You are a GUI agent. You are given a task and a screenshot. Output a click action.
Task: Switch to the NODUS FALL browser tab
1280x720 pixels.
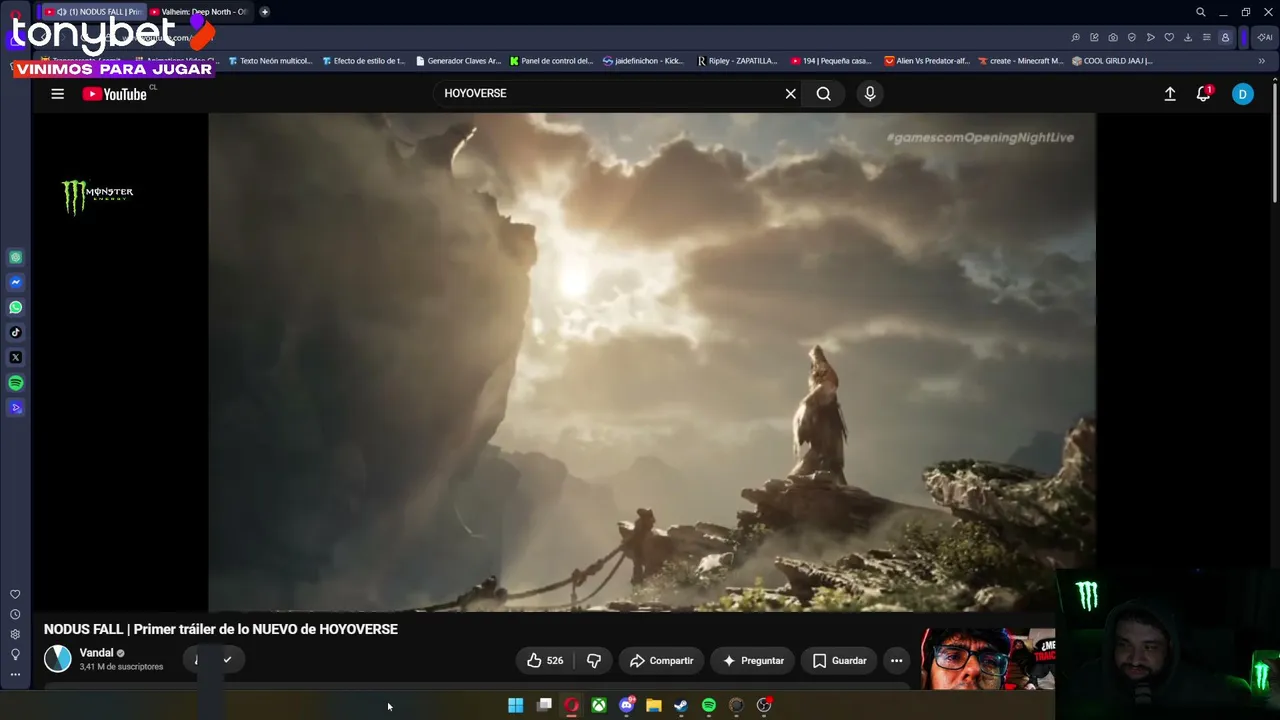93,12
